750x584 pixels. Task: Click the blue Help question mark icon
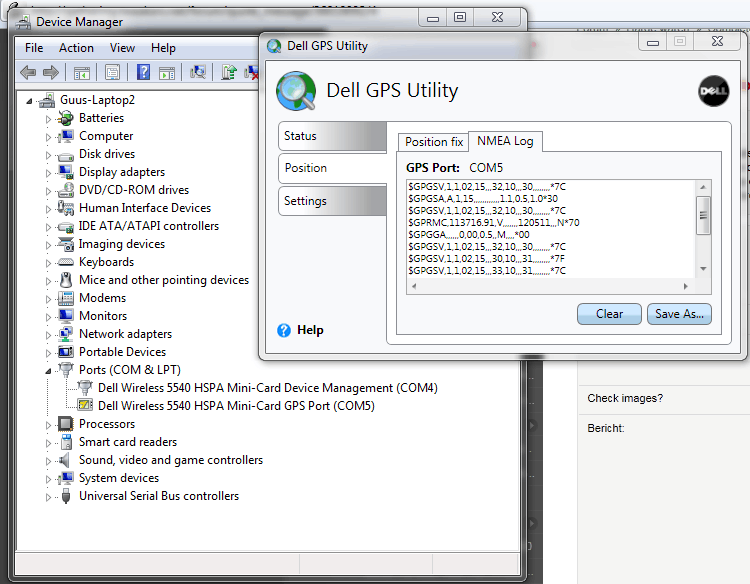(x=284, y=330)
